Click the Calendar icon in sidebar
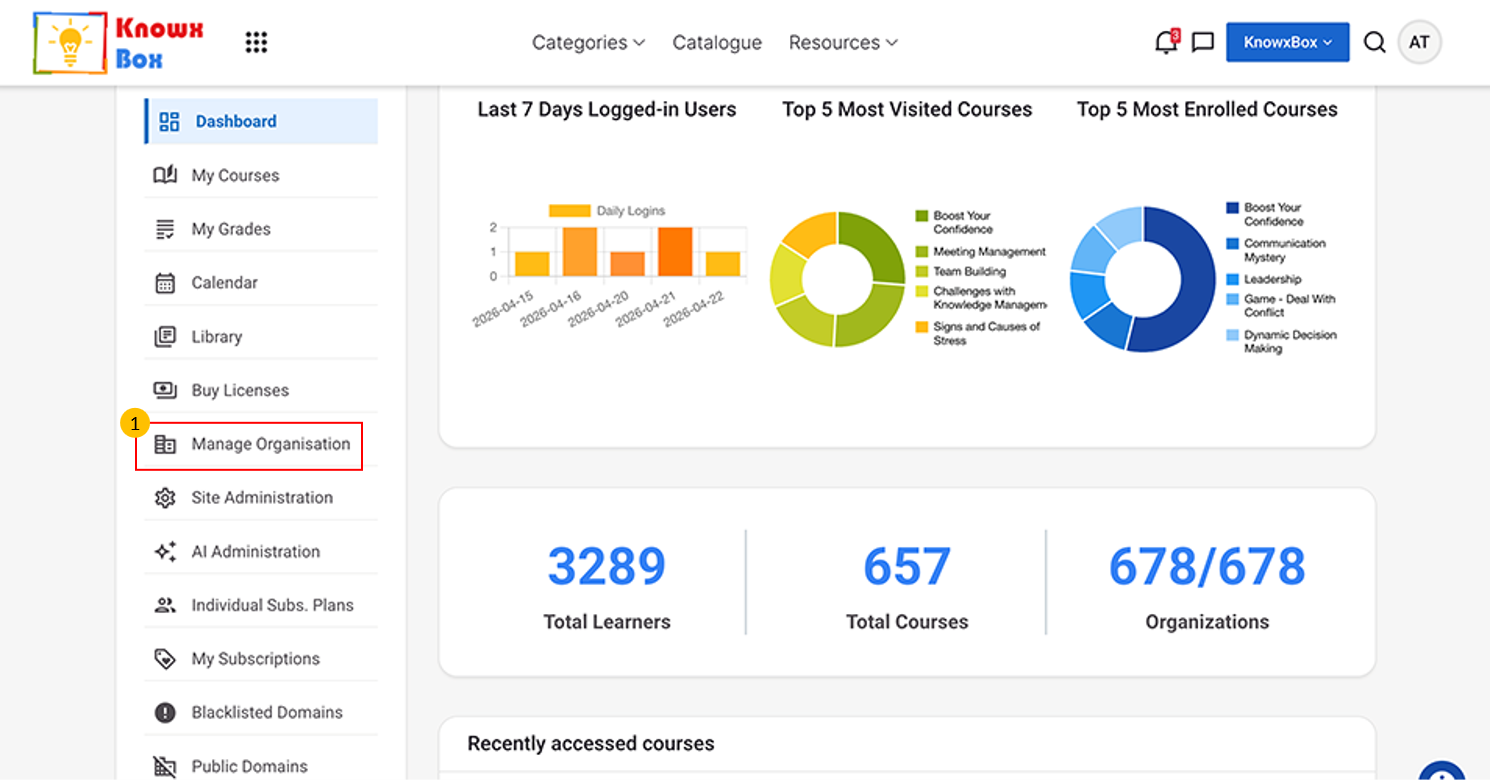The height and width of the screenshot is (780, 1490). 165,283
